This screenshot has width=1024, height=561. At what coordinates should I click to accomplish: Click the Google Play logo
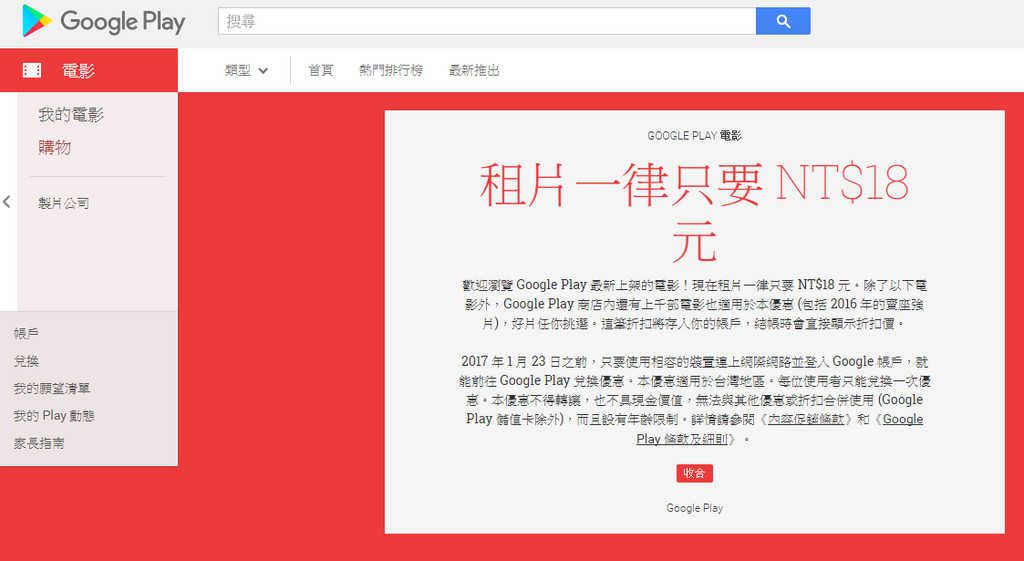point(103,21)
